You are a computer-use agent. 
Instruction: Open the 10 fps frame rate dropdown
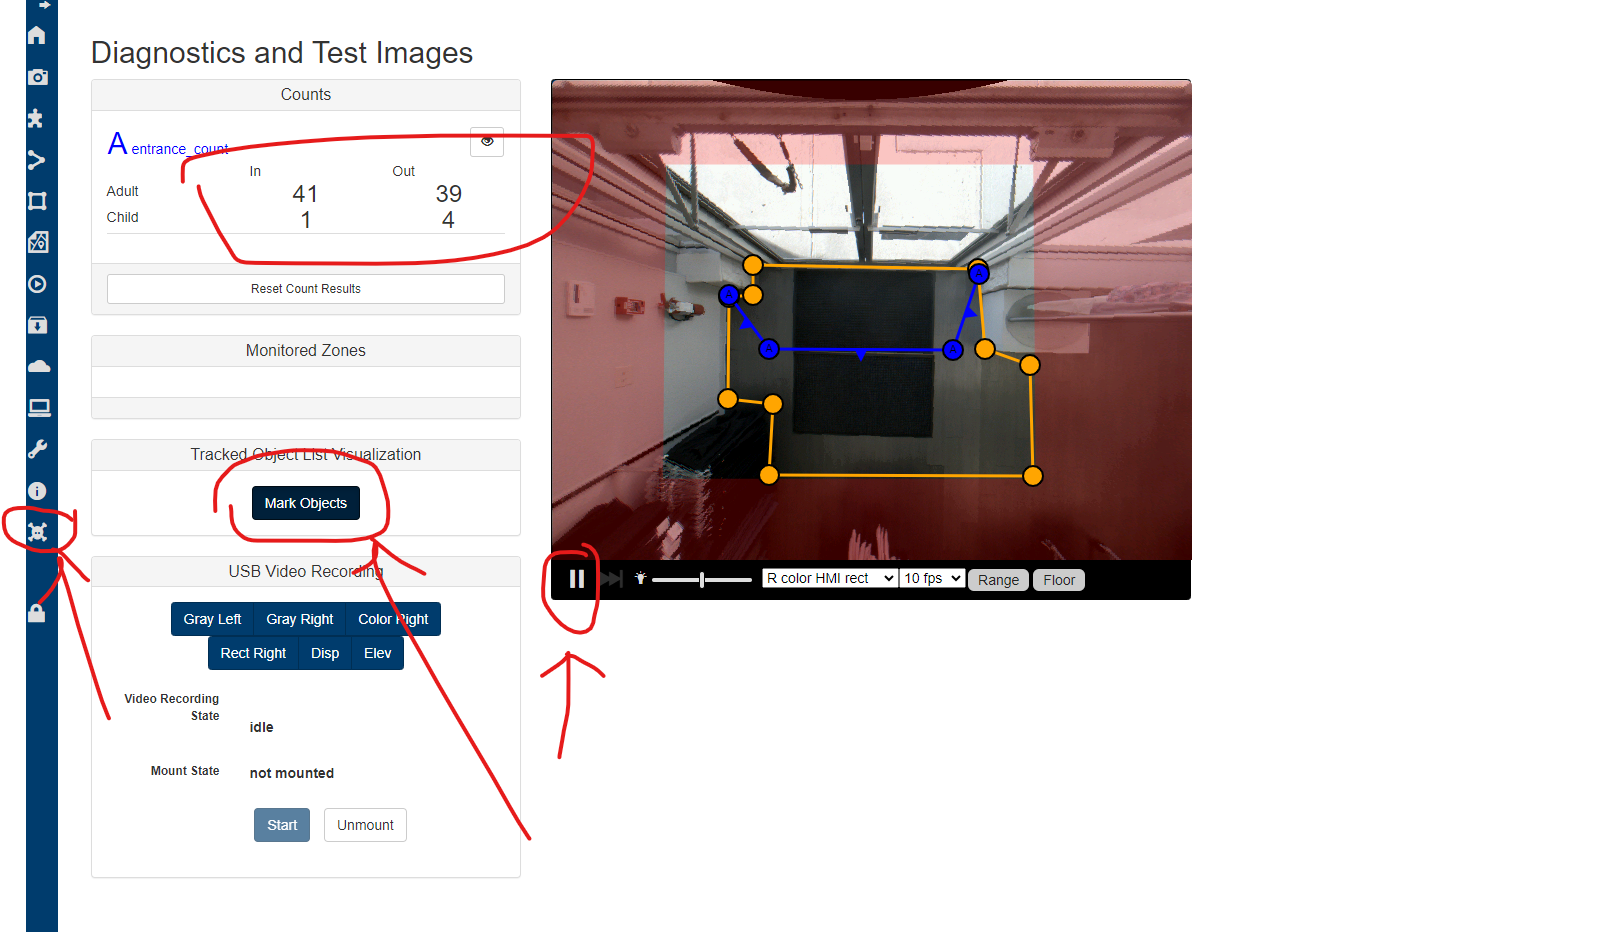pos(933,578)
